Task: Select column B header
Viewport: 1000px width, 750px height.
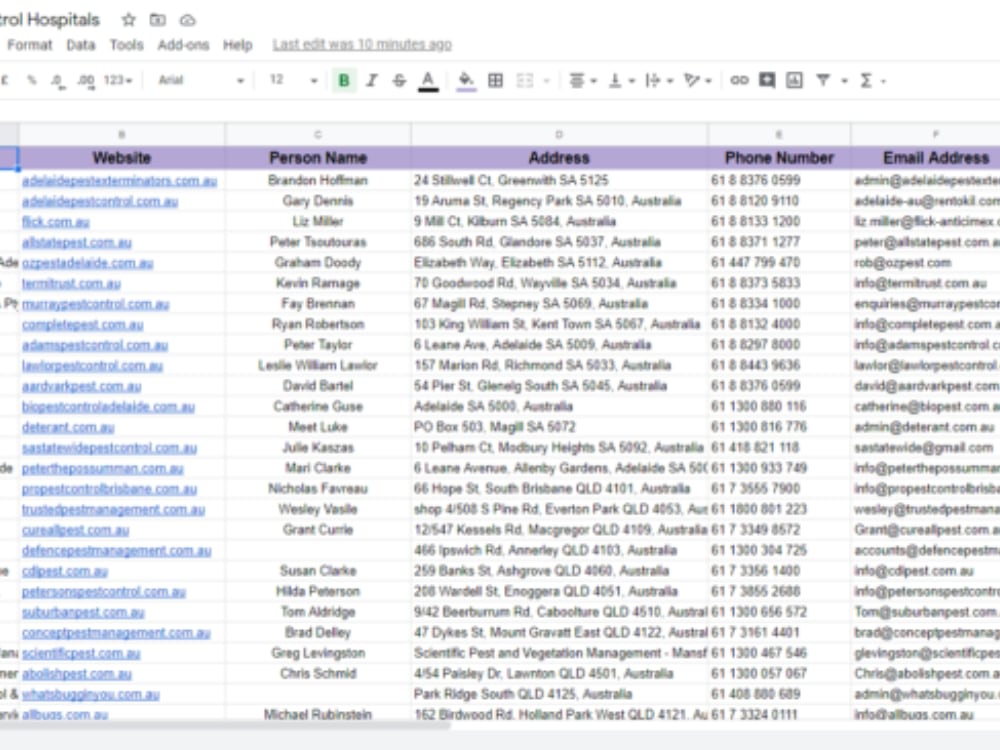Action: 121,135
